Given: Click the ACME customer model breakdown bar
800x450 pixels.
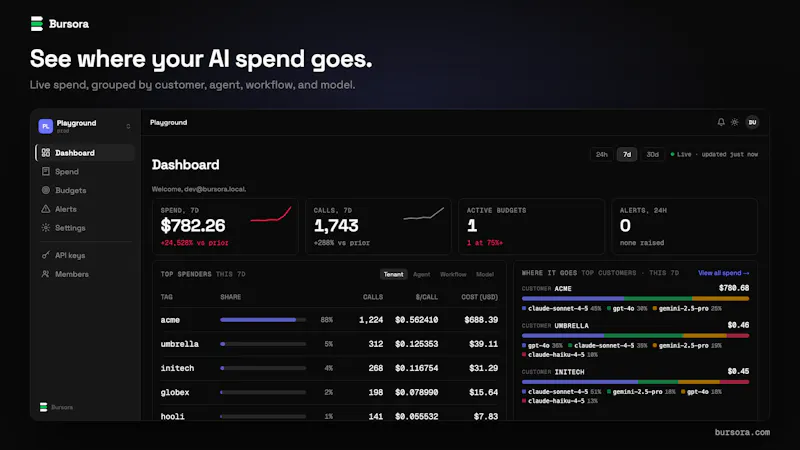Looking at the screenshot, I should [x=635, y=298].
